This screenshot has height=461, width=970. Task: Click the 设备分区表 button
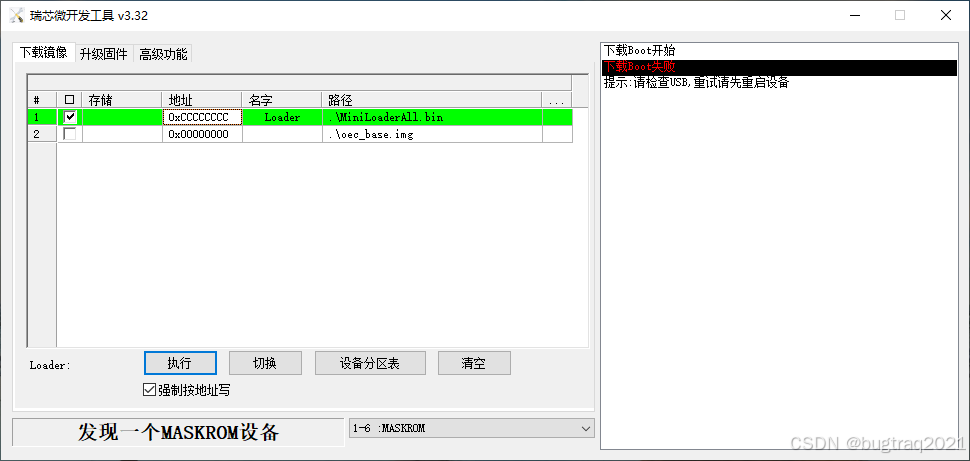coord(370,363)
